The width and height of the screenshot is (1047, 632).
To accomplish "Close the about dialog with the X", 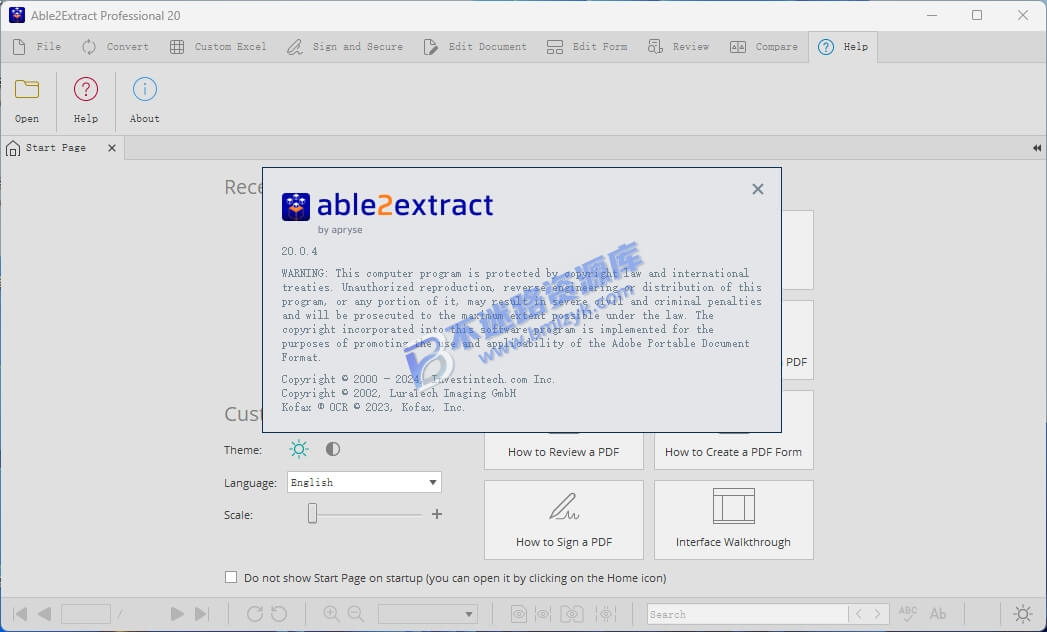I will 757,189.
